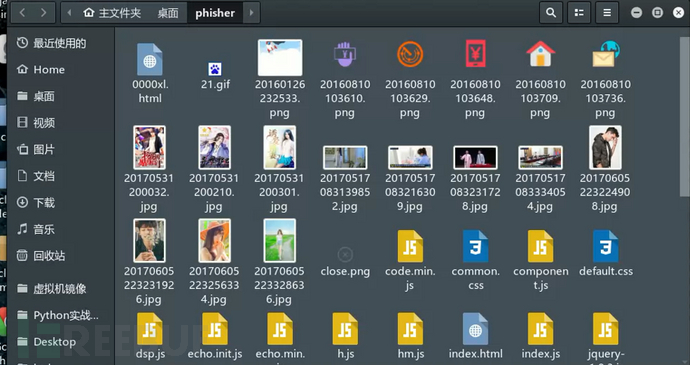Image resolution: width=690 pixels, height=365 pixels.
Task: Select the 201706052233286 36.jpg thumbnail
Action: [x=280, y=240]
